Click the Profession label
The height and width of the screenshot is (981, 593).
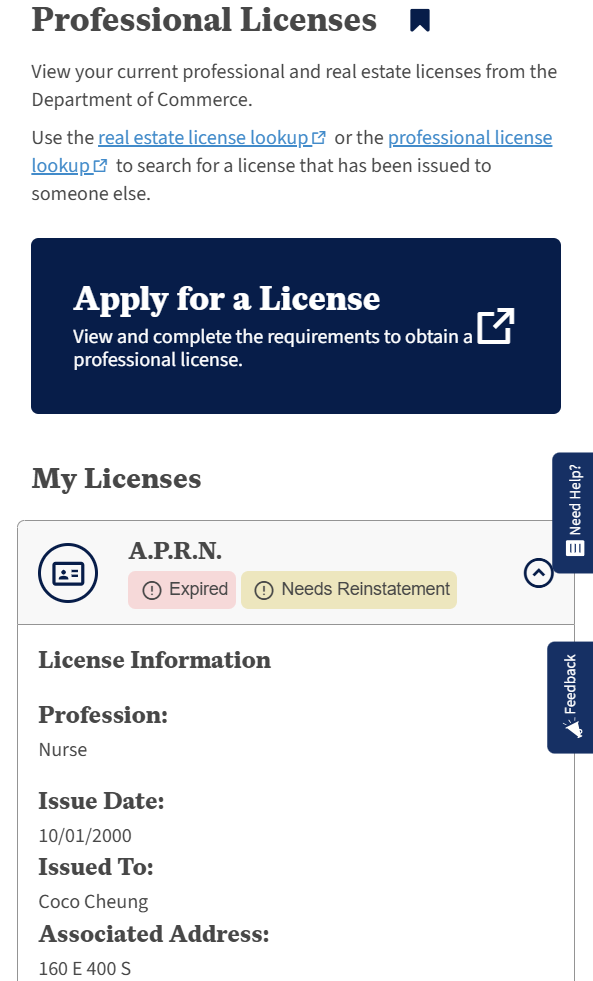click(103, 715)
